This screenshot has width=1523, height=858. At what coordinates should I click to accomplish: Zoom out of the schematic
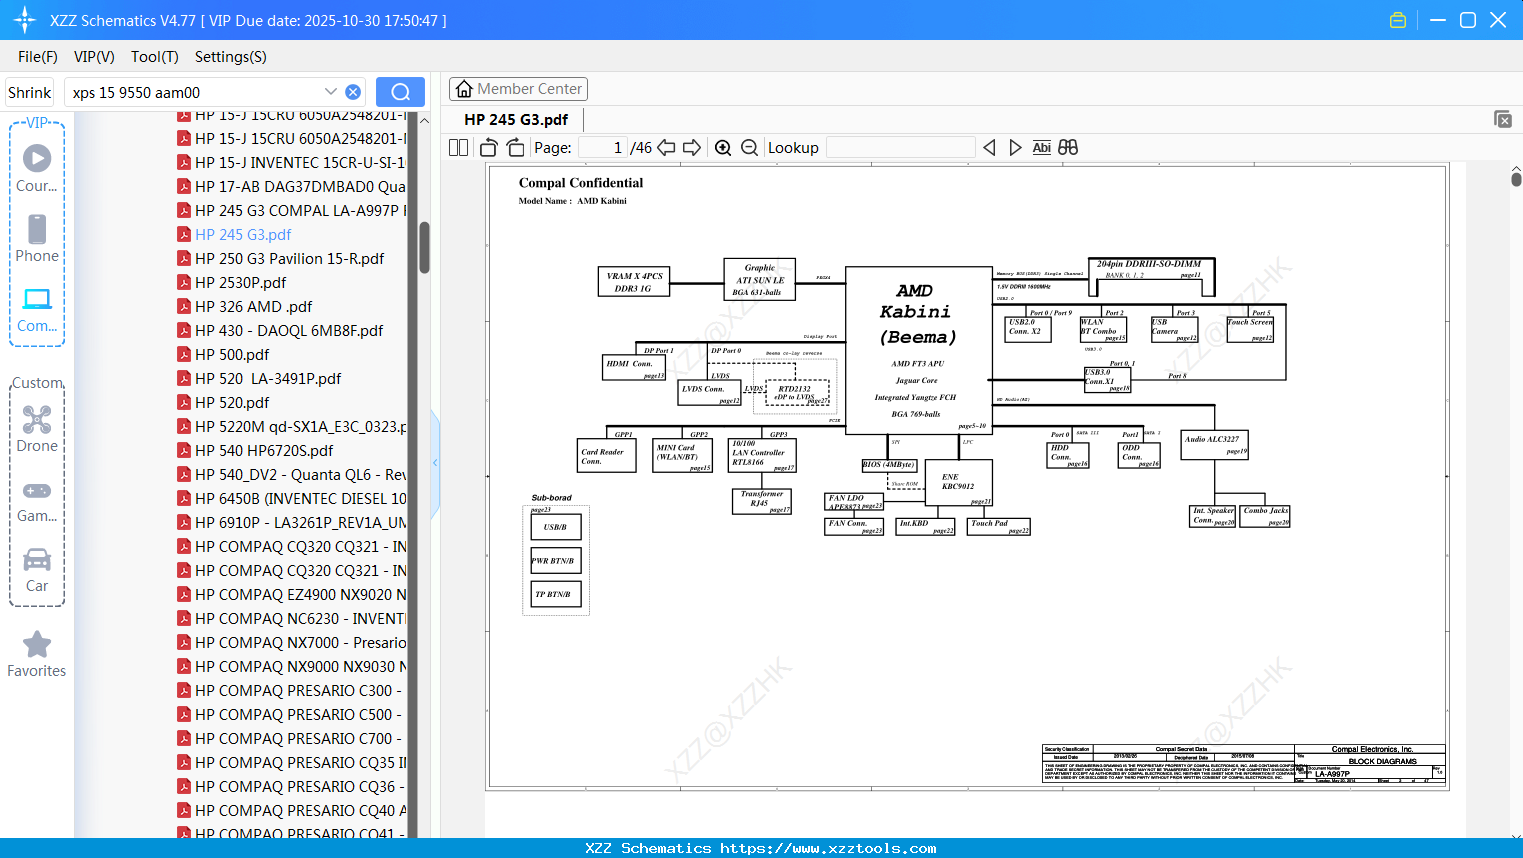click(x=749, y=148)
